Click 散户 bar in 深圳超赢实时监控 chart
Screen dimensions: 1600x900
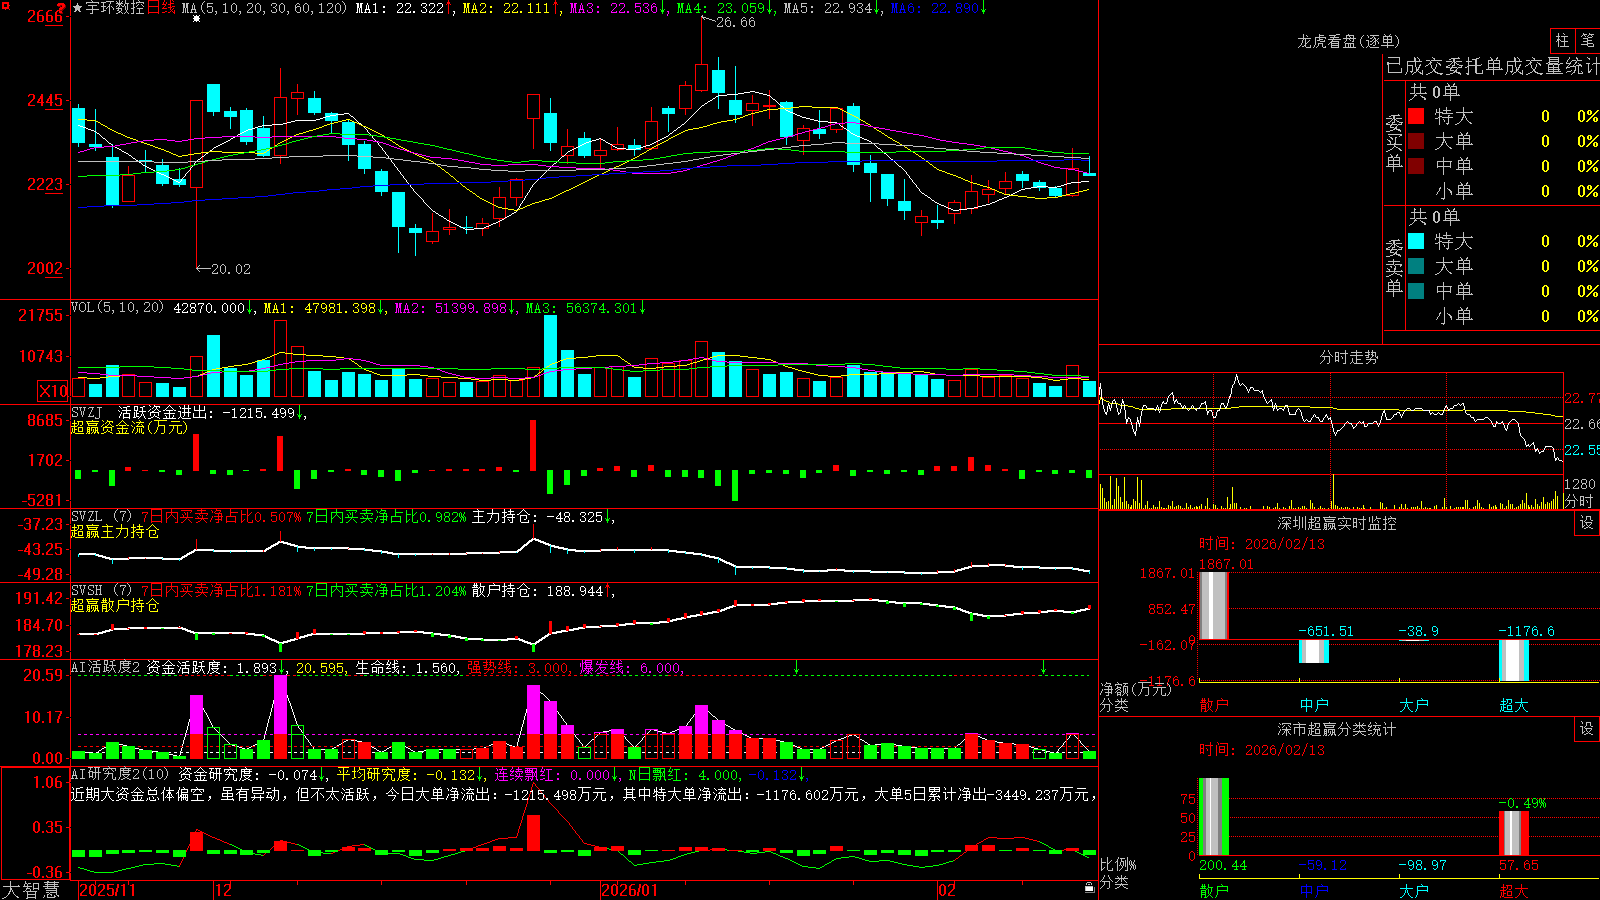(1214, 605)
